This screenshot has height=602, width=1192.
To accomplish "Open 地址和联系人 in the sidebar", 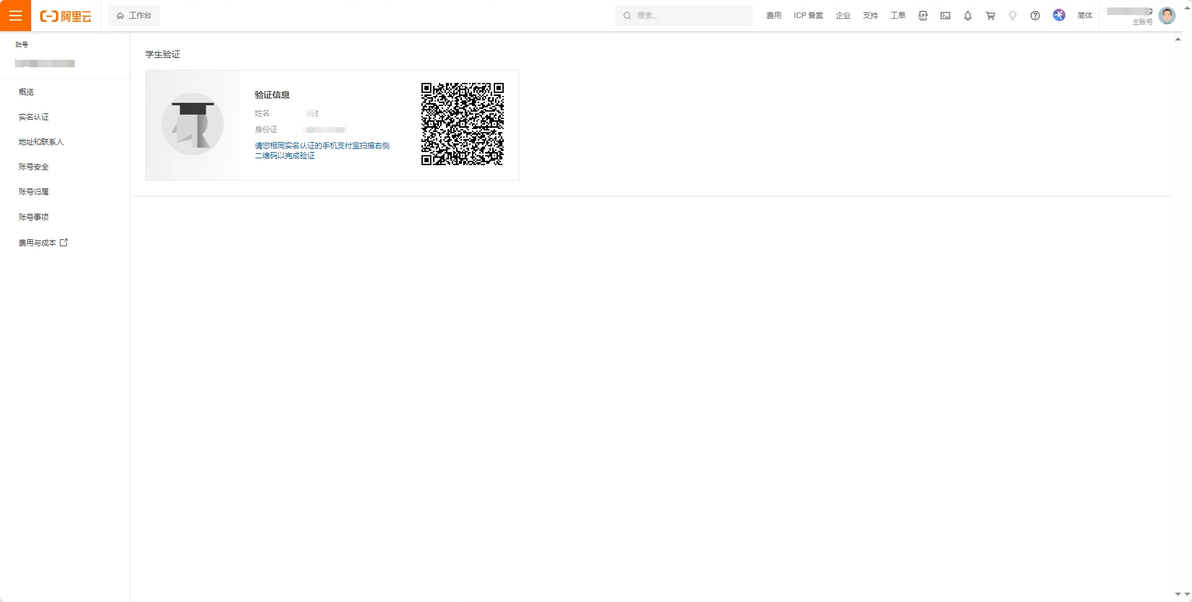I will coord(41,142).
